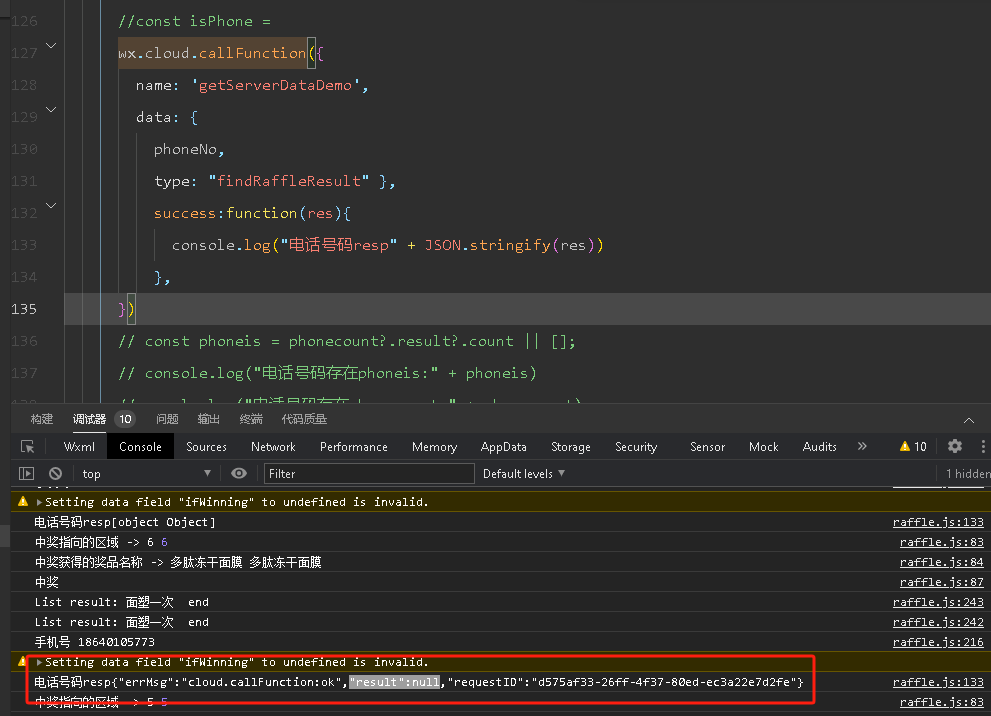Open the 输出 panel tab
Viewport: 991px width, 716px height.
209,419
